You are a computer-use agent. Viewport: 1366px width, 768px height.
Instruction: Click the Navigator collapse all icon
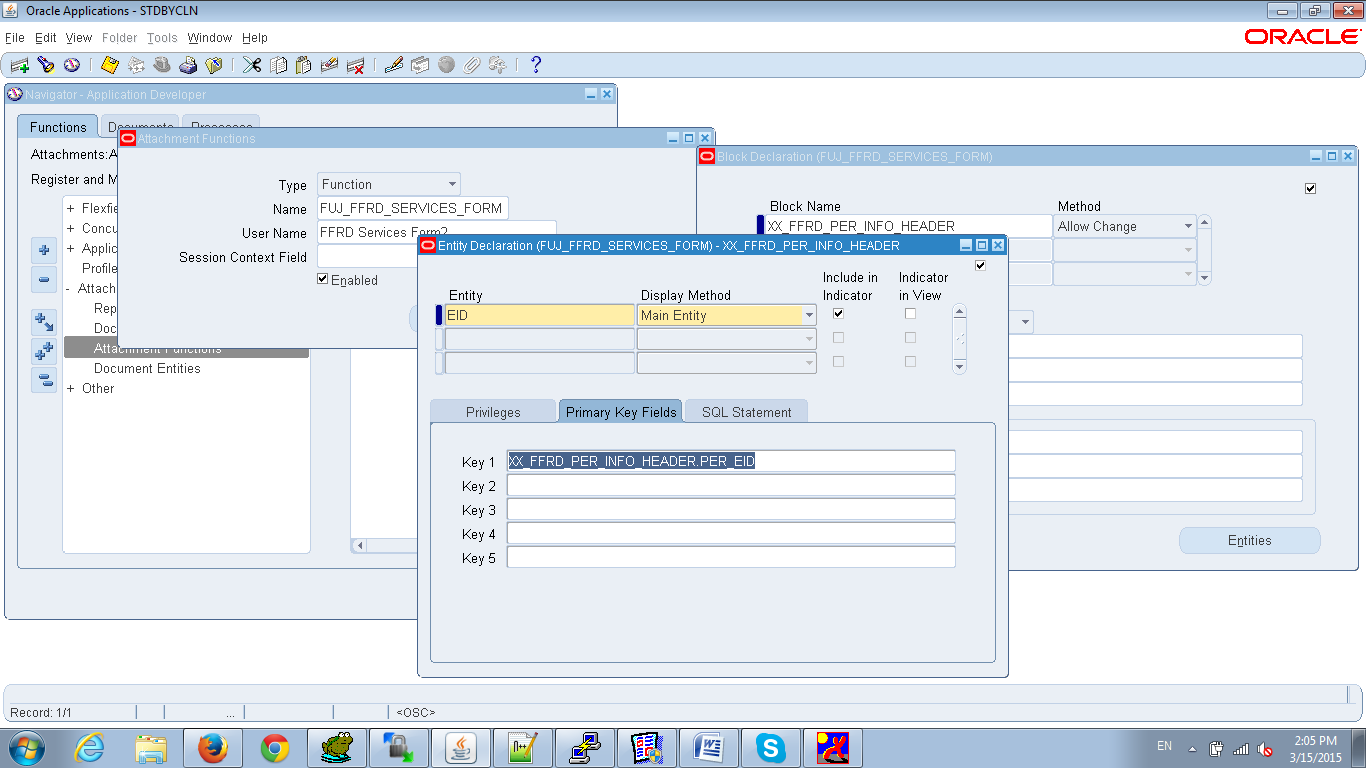pyautogui.click(x=44, y=380)
